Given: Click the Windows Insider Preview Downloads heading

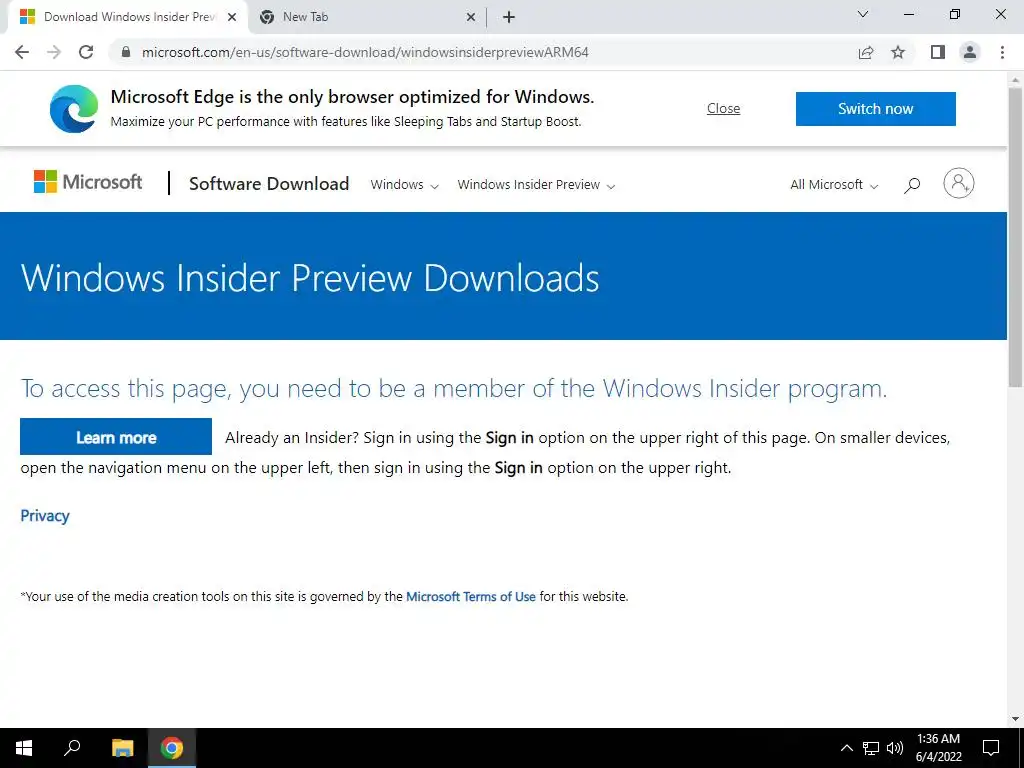Looking at the screenshot, I should pyautogui.click(x=310, y=278).
